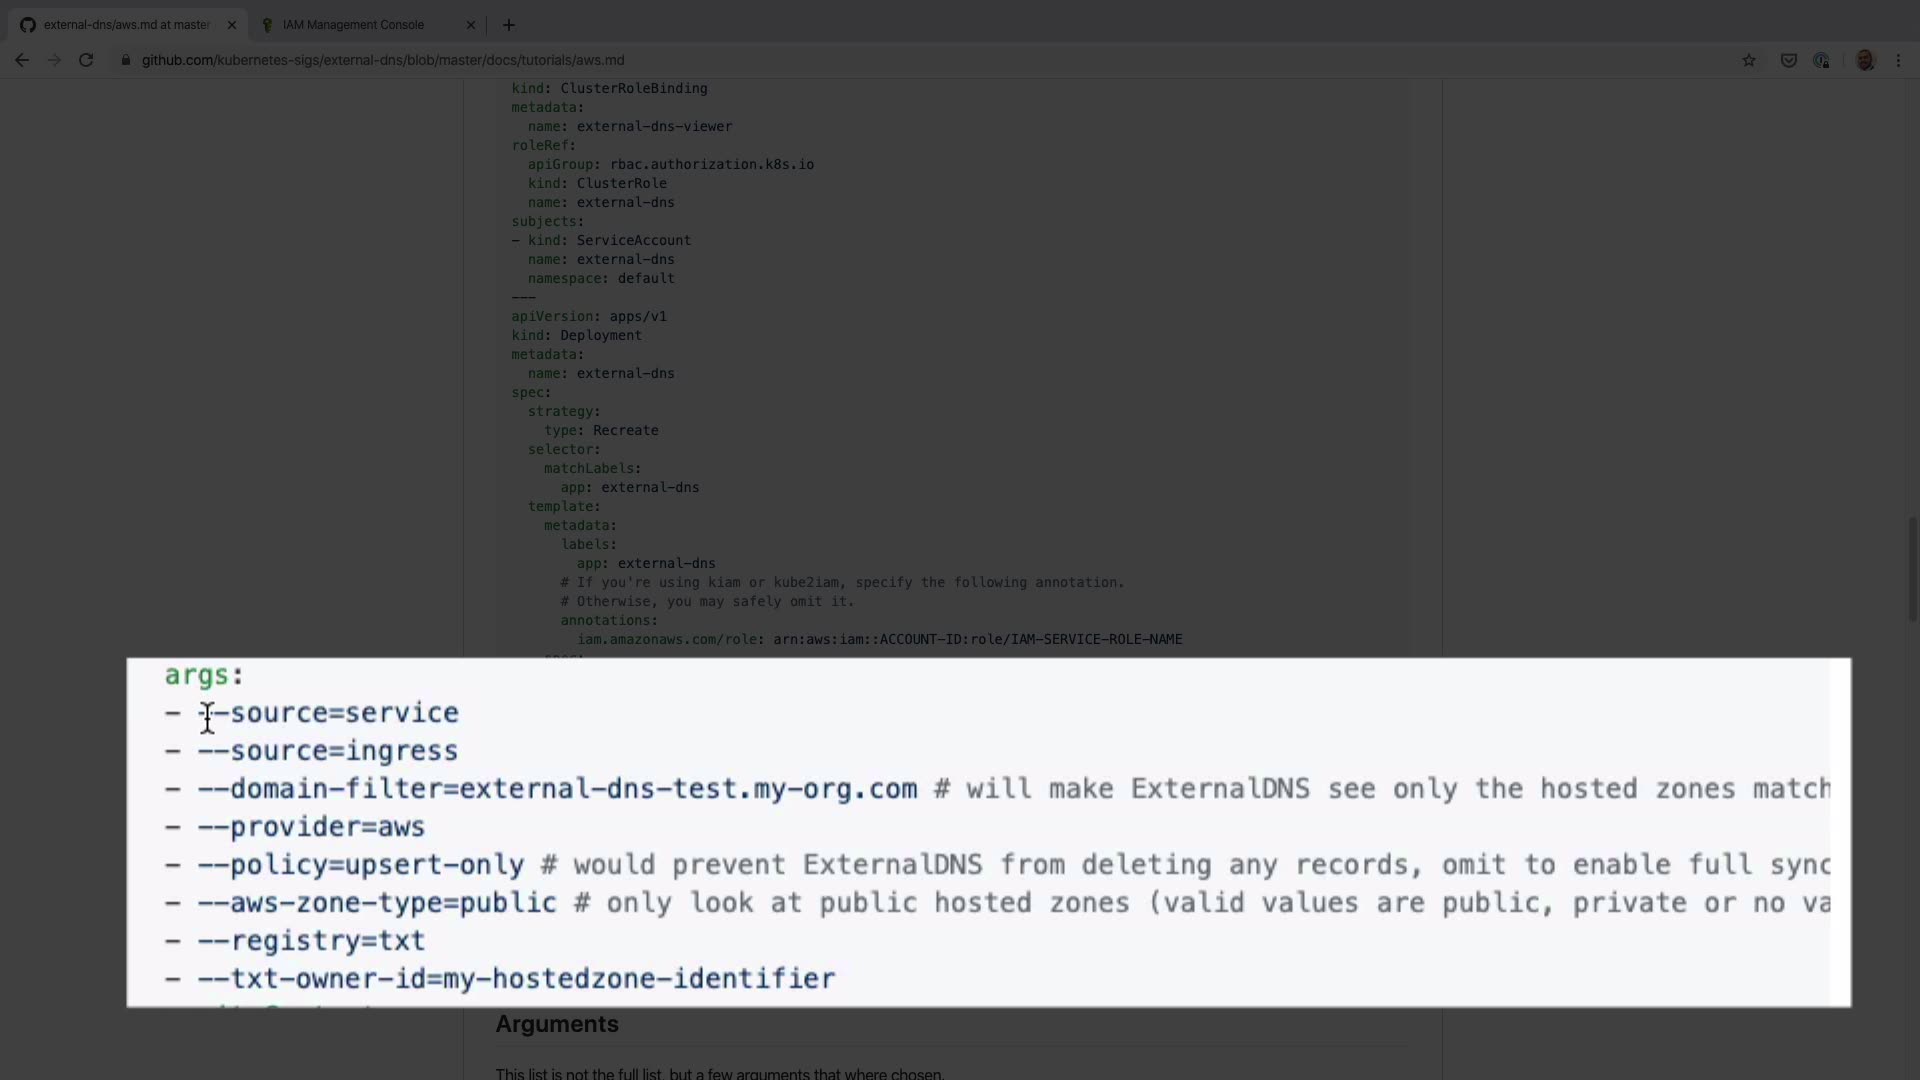
Task: Click the site lock icon
Action: click(126, 60)
